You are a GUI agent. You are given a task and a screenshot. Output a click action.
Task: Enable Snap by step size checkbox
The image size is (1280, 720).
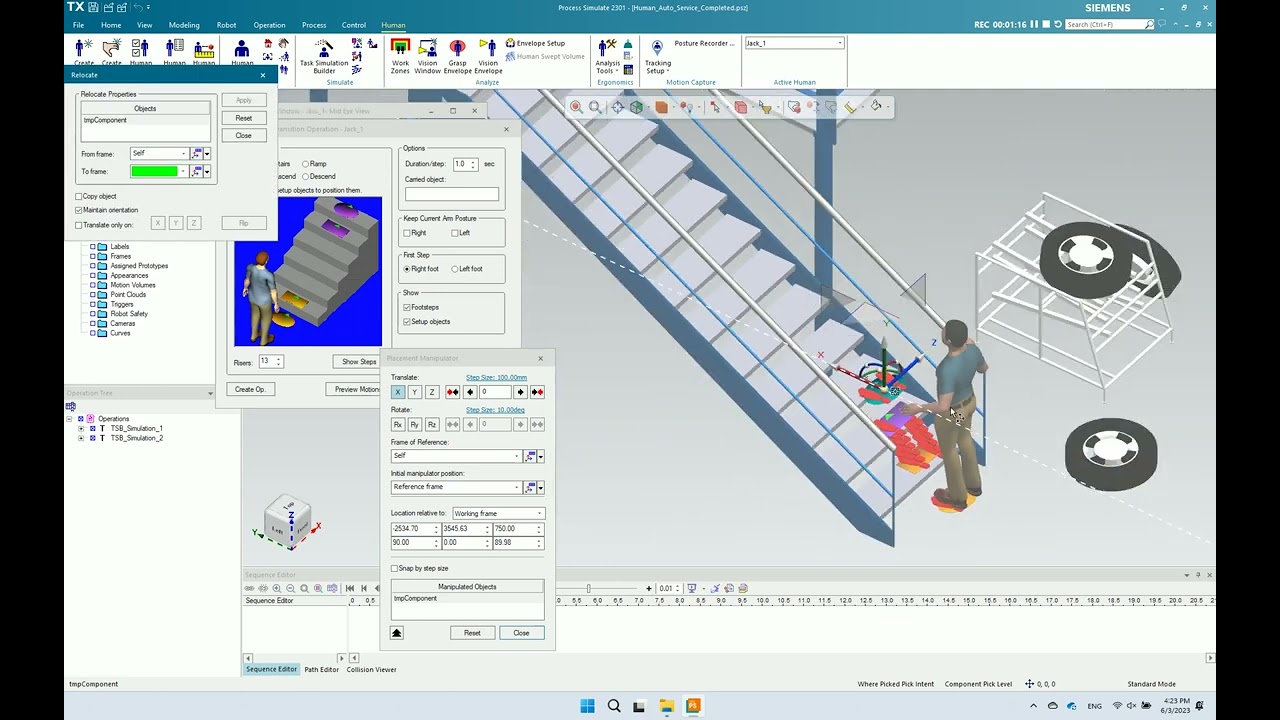(395, 568)
